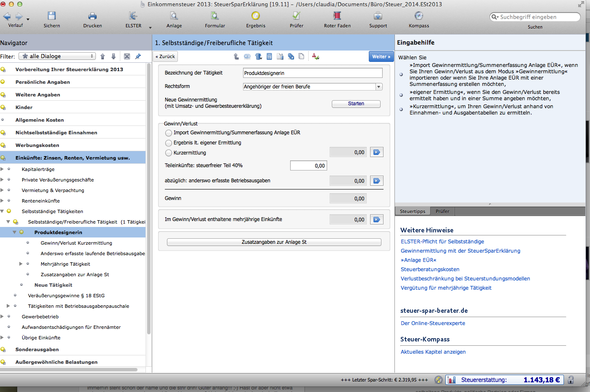Image resolution: width=590 pixels, height=392 pixels.
Task: Open Sonderausgaben in the navigator
Action: tap(37, 349)
